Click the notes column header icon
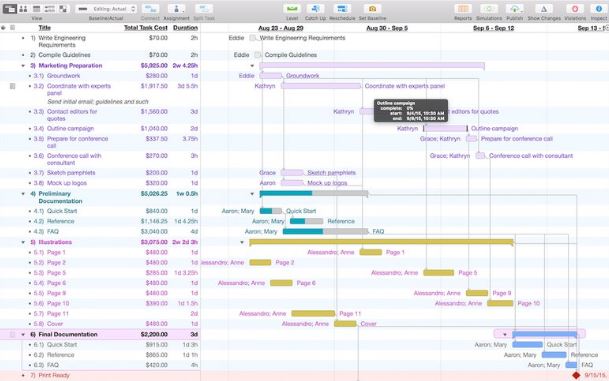Viewport: 609px width, 381px height. (12, 28)
